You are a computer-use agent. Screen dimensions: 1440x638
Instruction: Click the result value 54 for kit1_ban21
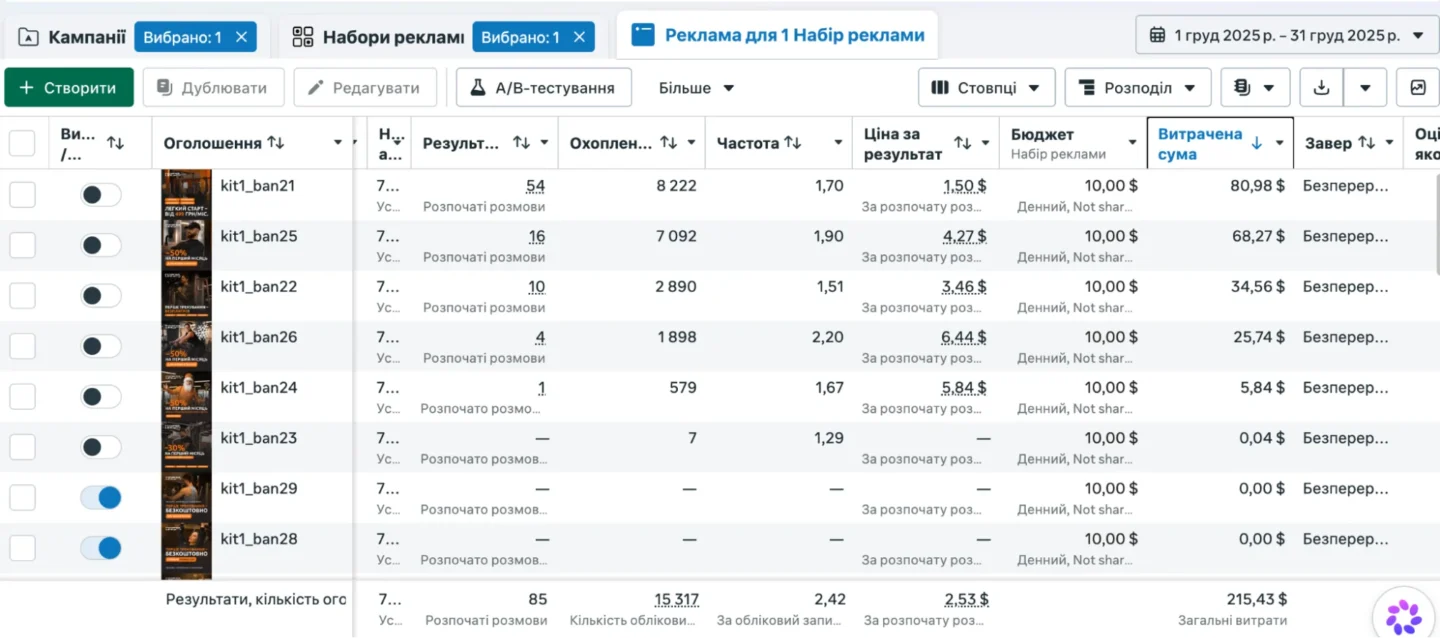tap(535, 186)
